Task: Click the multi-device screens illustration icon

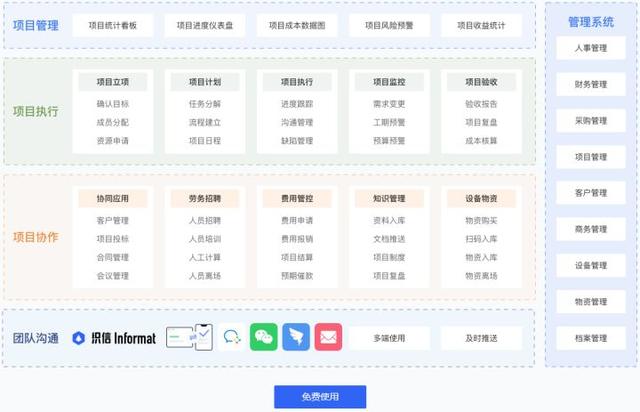Action: click(x=189, y=337)
